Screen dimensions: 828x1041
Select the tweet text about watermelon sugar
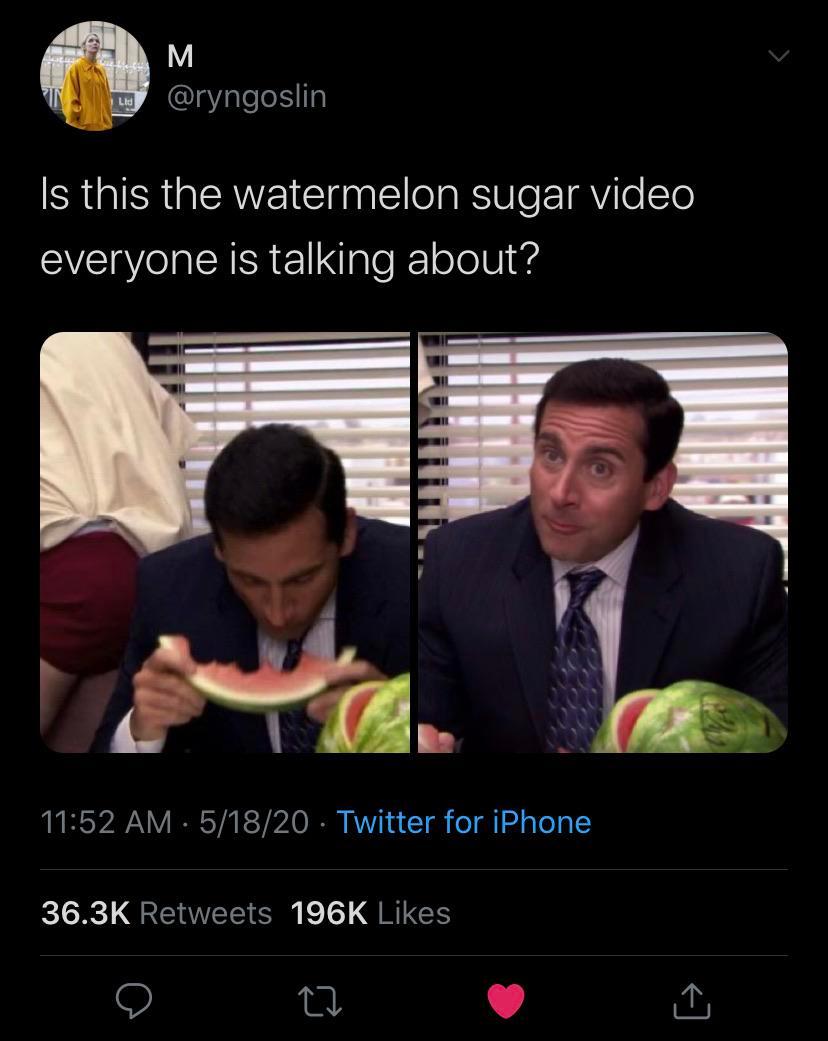tap(367, 226)
